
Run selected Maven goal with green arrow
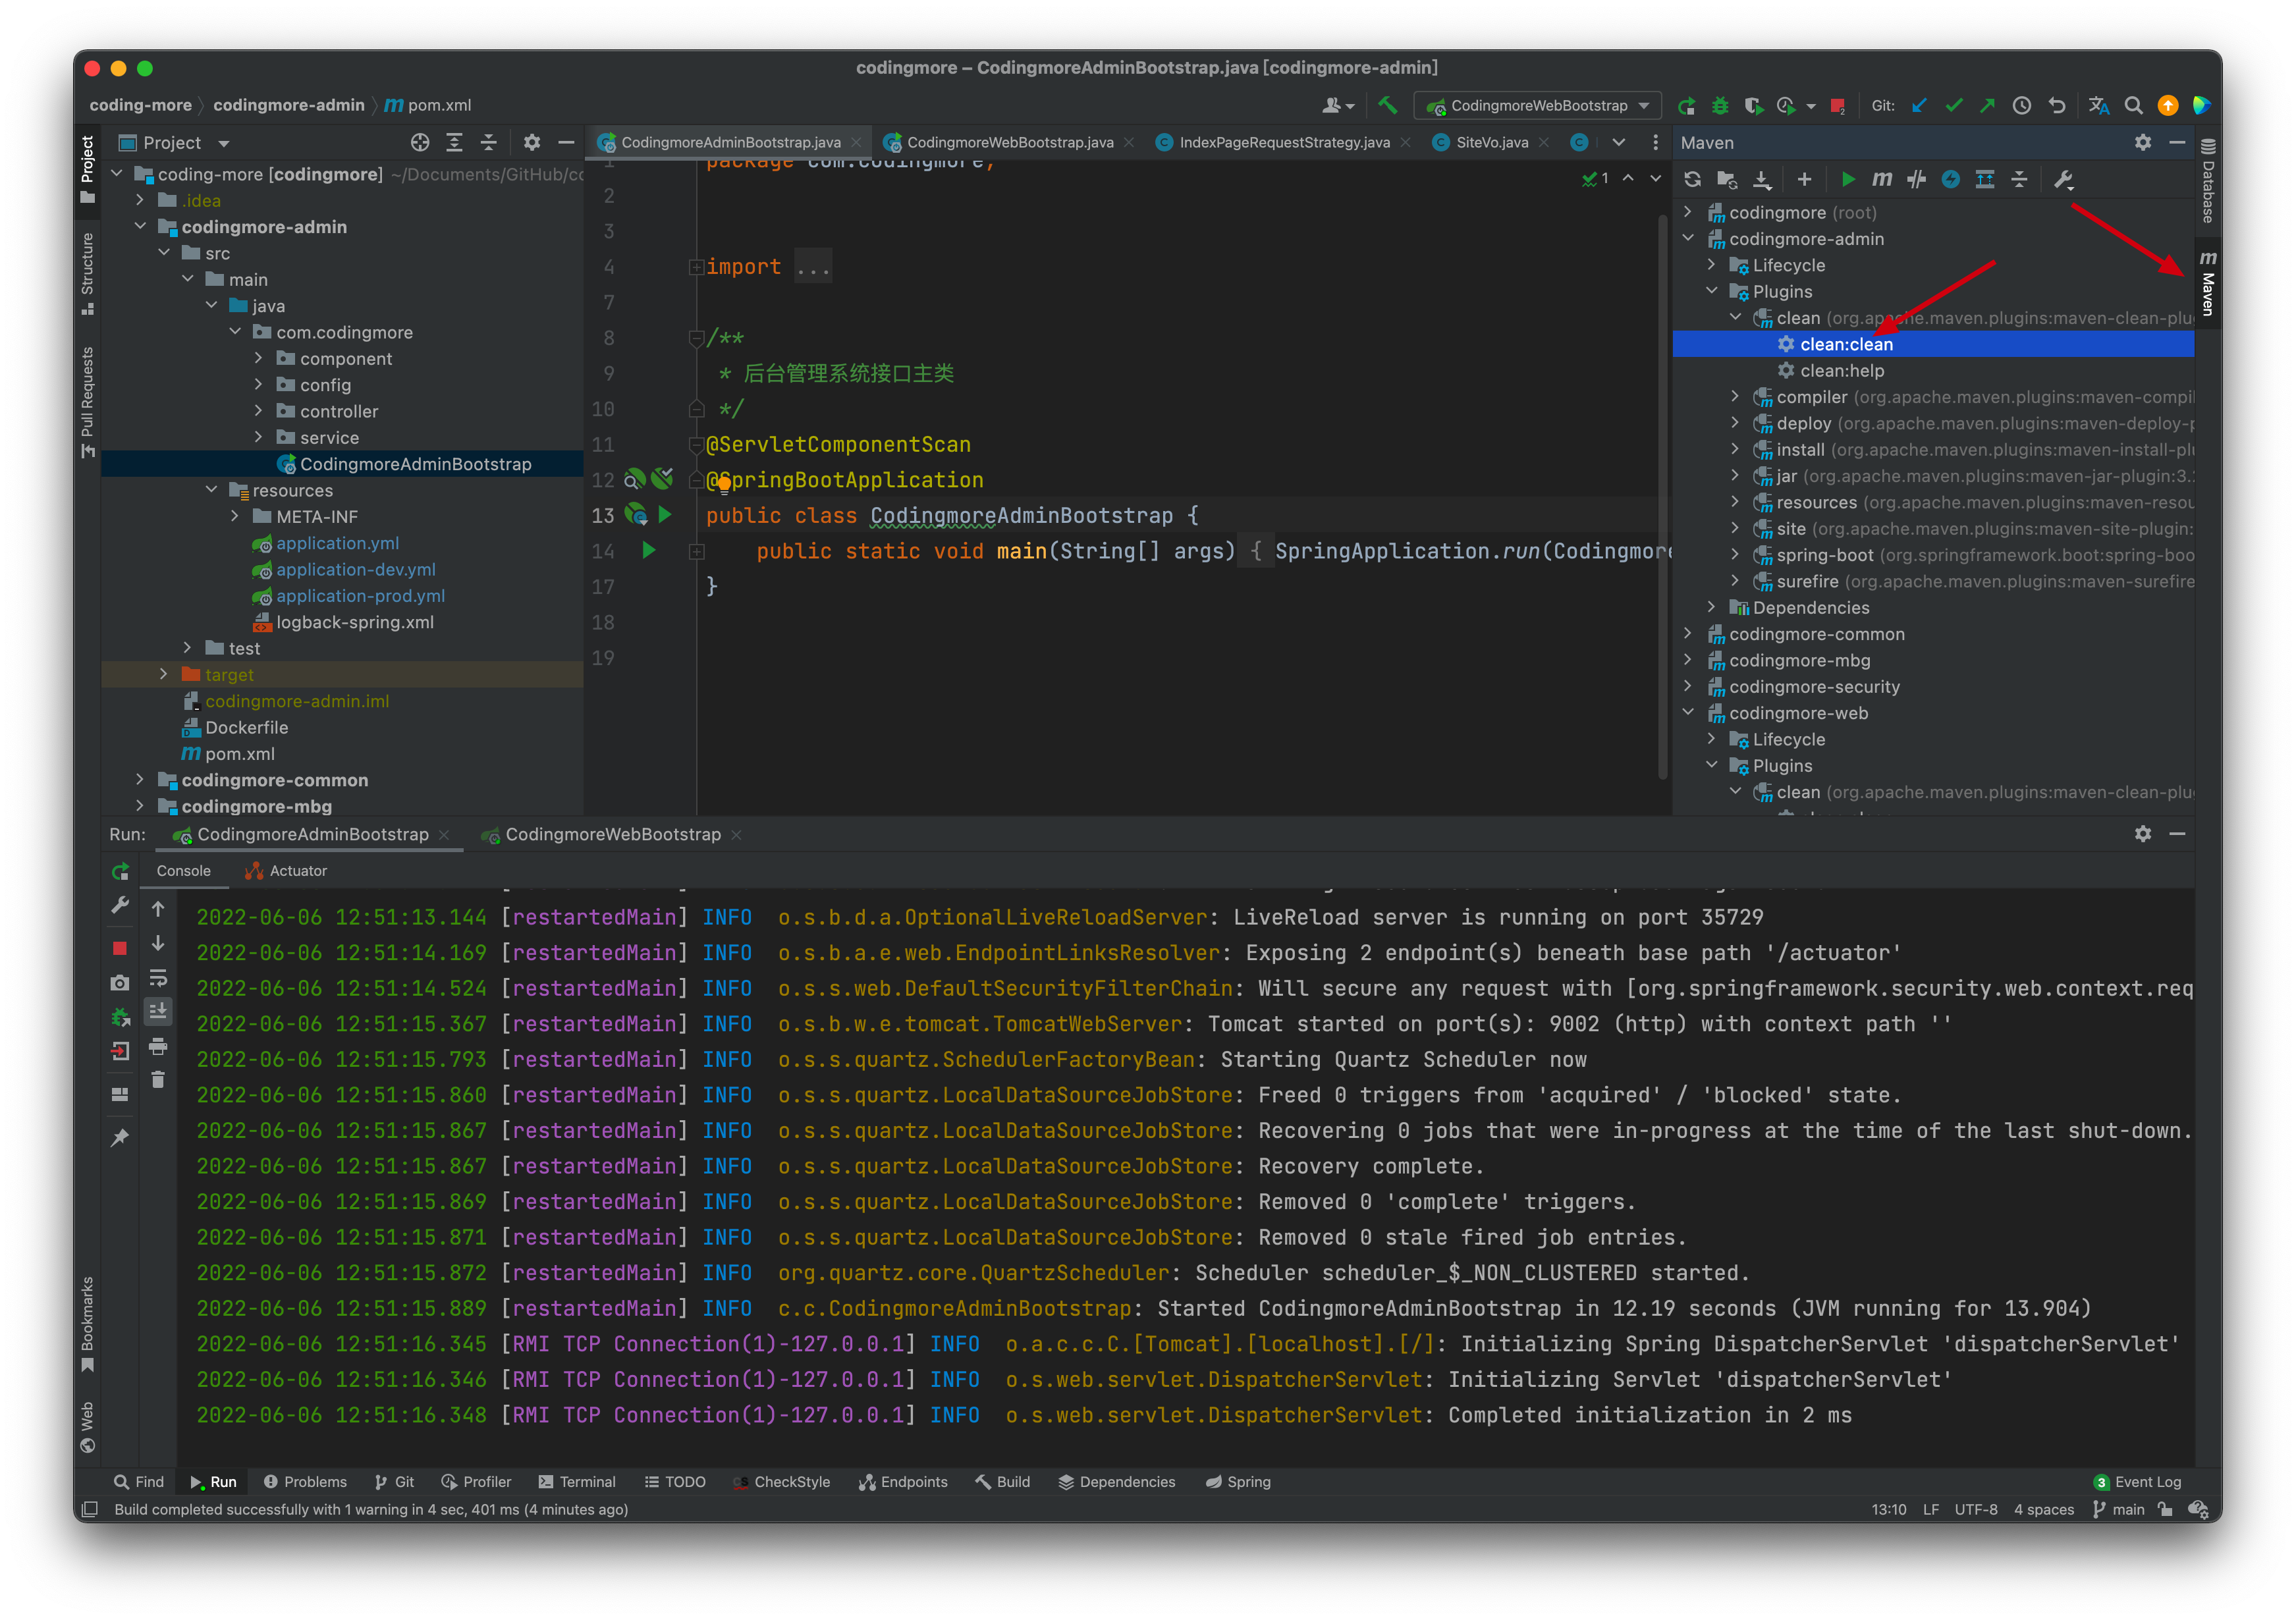[x=1848, y=180]
